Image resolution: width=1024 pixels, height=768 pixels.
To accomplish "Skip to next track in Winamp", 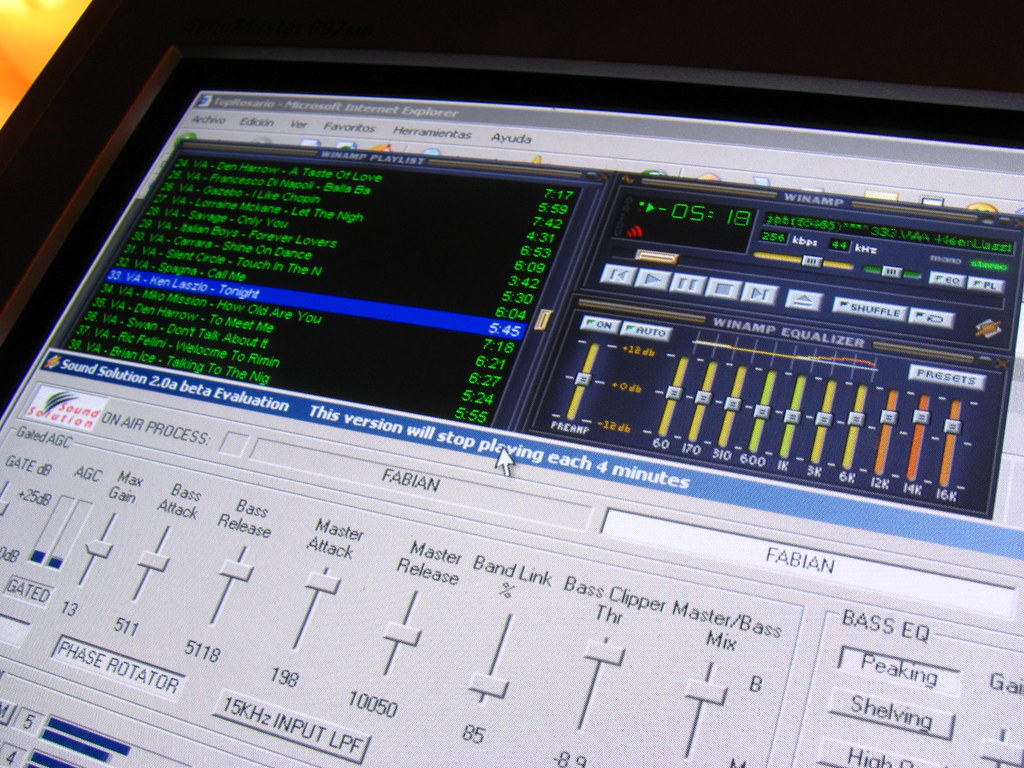I will [758, 292].
